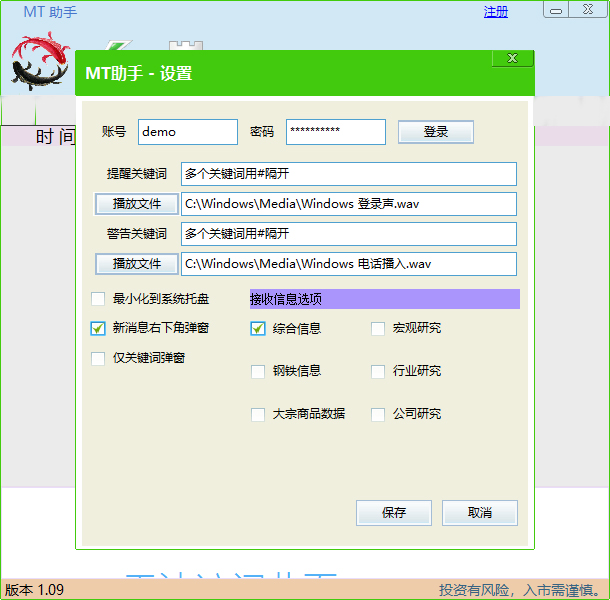Open the 注册 link
Viewport: 610px width, 600px height.
(495, 12)
